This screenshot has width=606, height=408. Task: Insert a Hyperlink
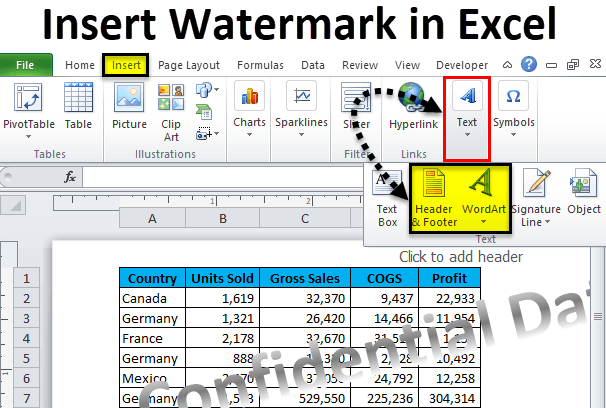tap(413, 105)
